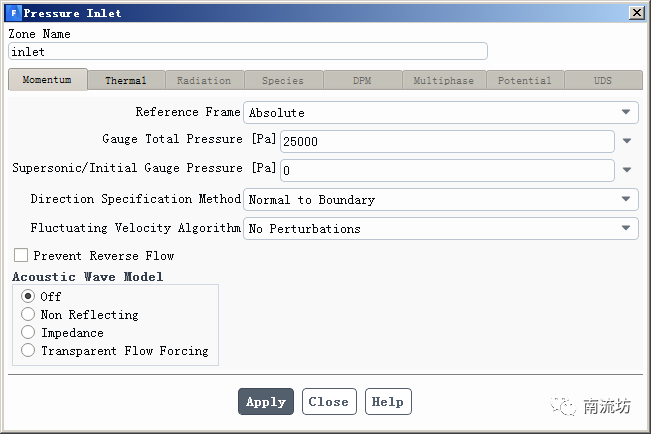Expand Supersonic/Initial Gauge Pressure options arrow

coord(628,170)
